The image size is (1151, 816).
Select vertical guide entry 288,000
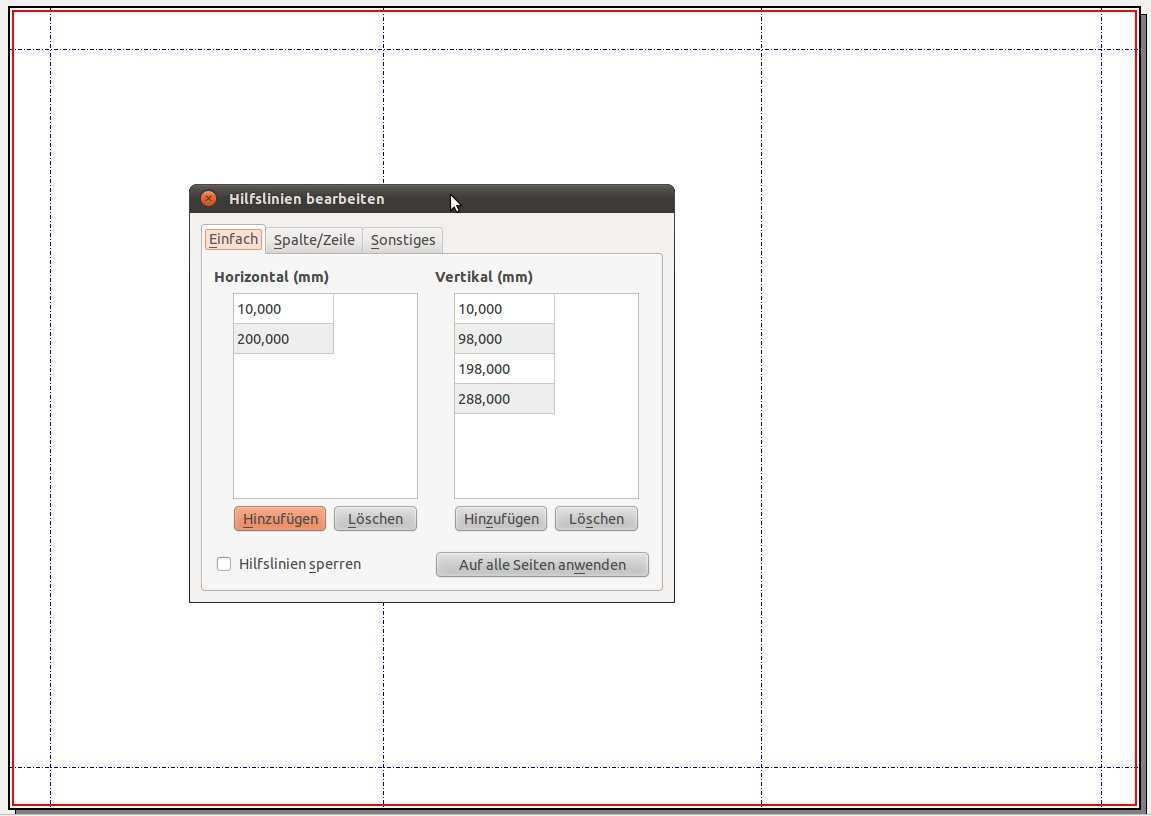tap(504, 399)
